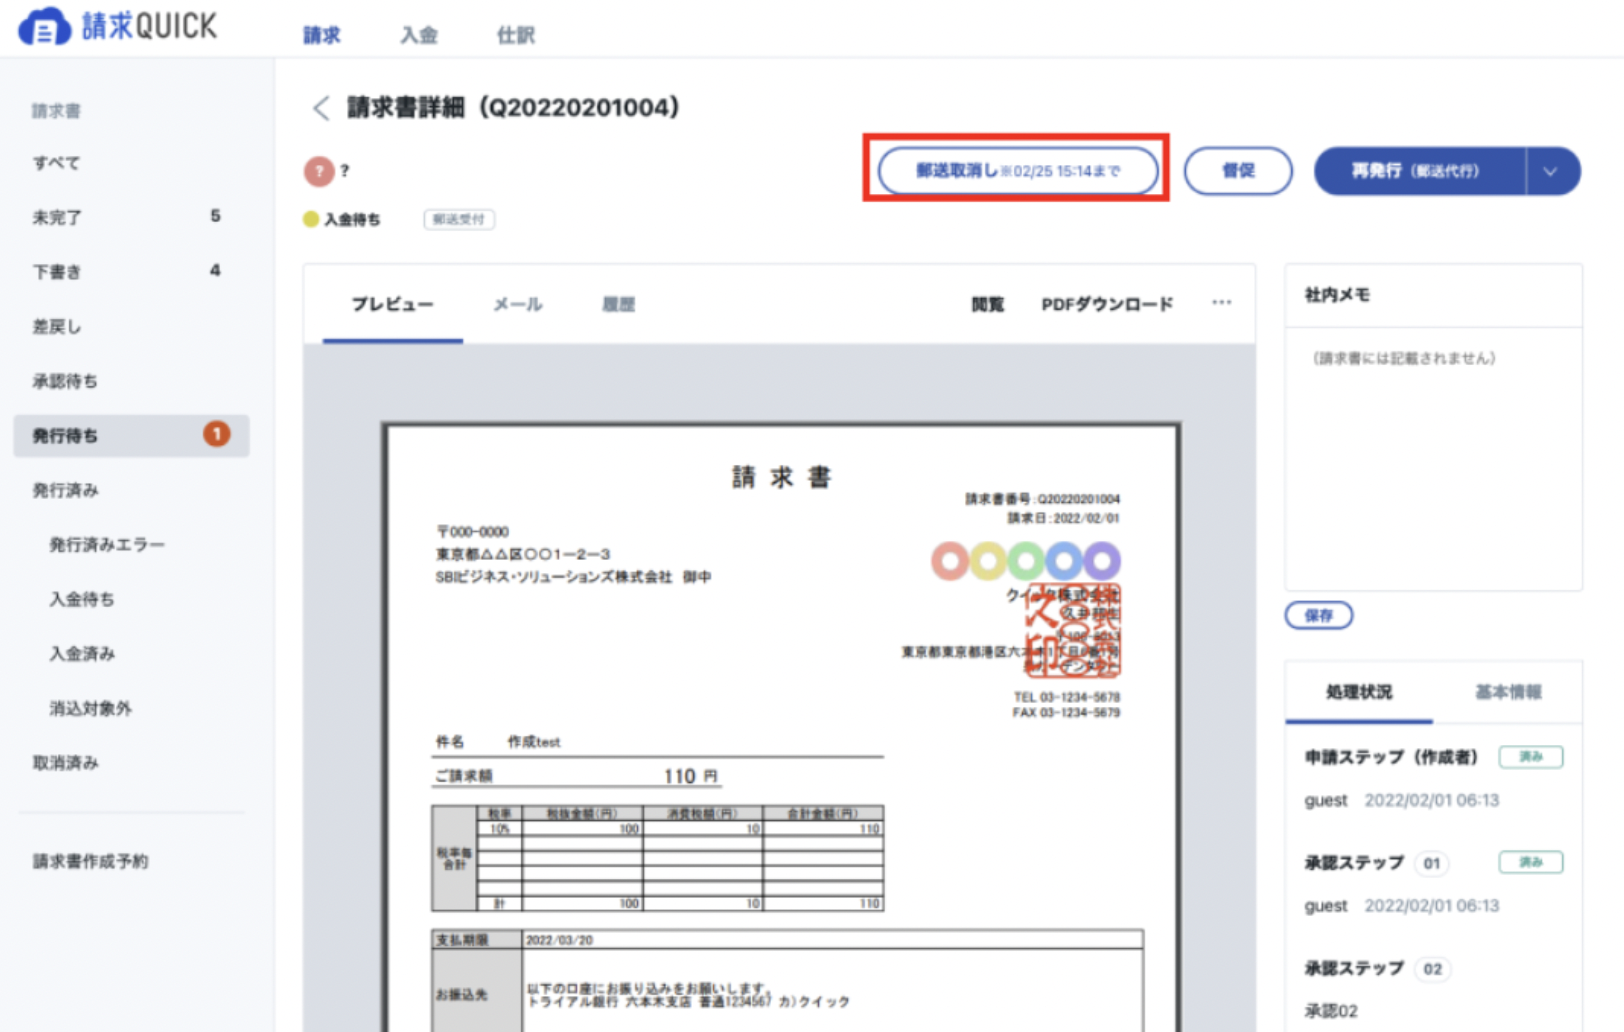Select 発行待ち in the sidebar
Screen dimensions: 1624x1032
(131, 435)
